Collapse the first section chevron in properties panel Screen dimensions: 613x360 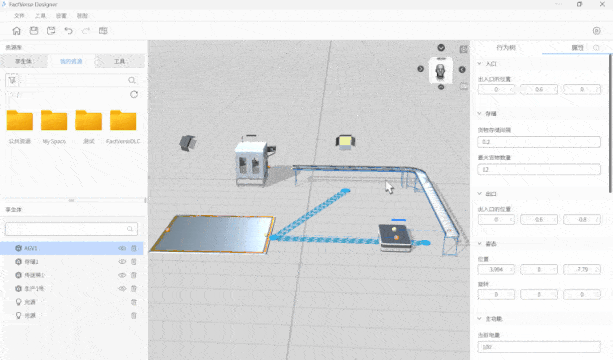tap(480, 63)
